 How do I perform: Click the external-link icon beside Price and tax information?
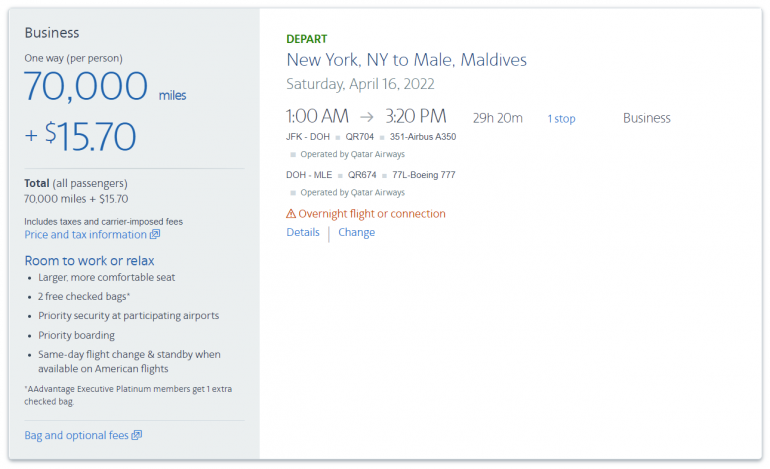155,235
